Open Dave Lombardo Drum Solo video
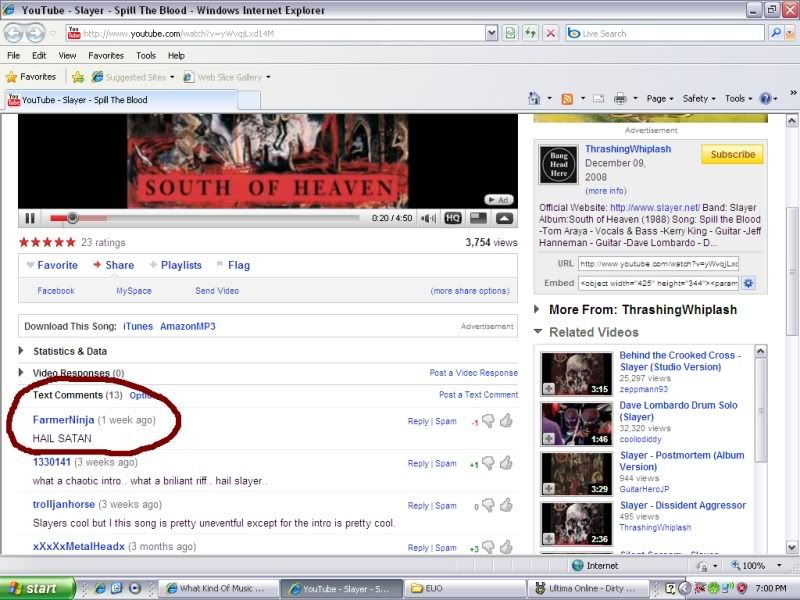 coord(678,411)
